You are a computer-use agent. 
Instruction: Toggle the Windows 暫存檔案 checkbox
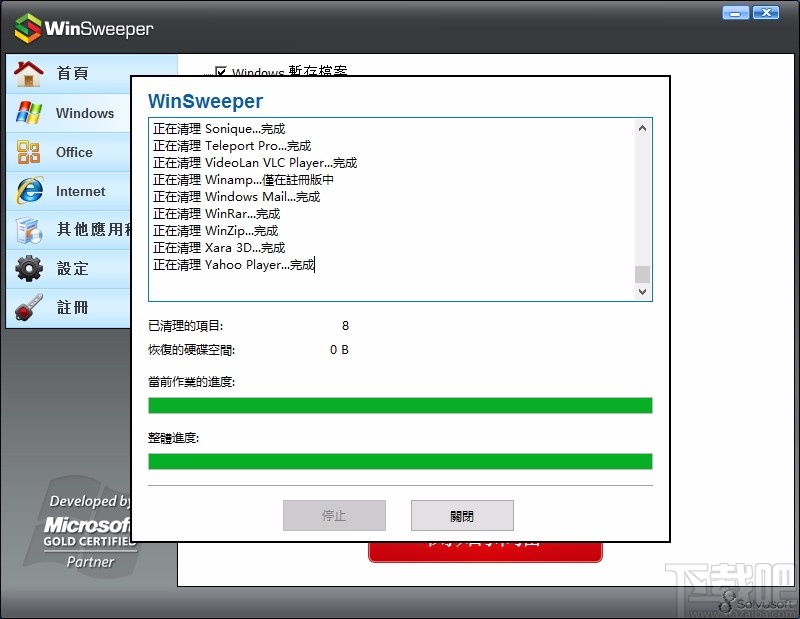(222, 71)
